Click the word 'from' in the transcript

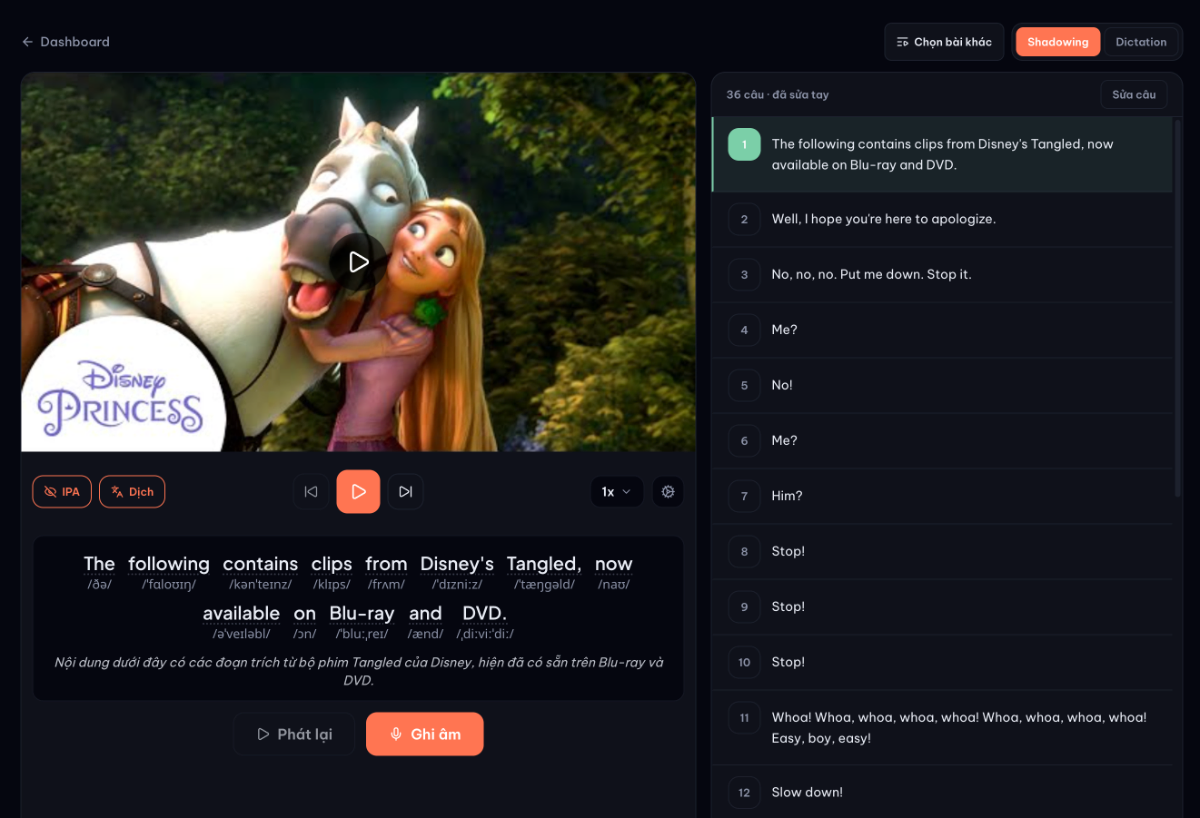point(386,564)
